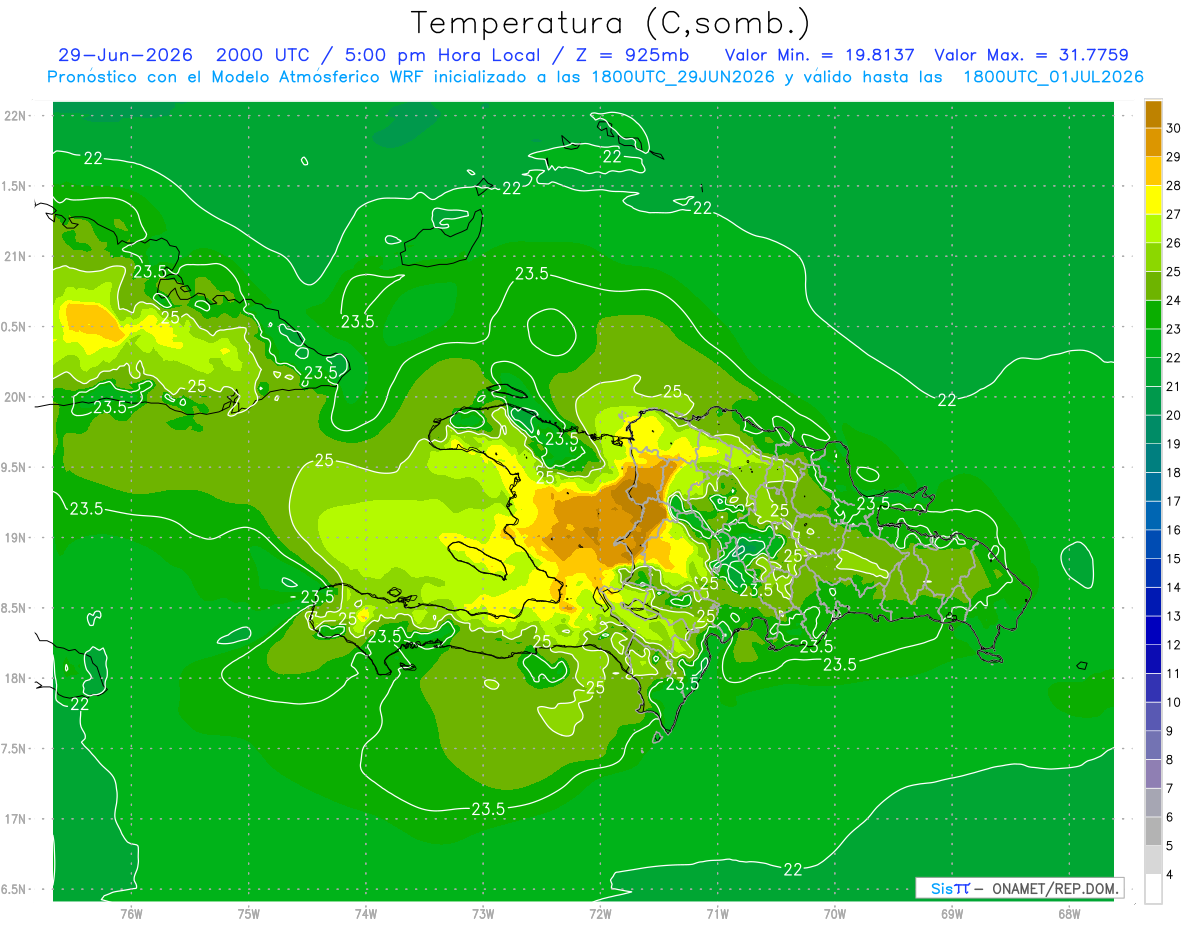The image size is (1200, 927).
Task: Click the map title 'Temperatura (C,somb.)'
Action: [610, 23]
